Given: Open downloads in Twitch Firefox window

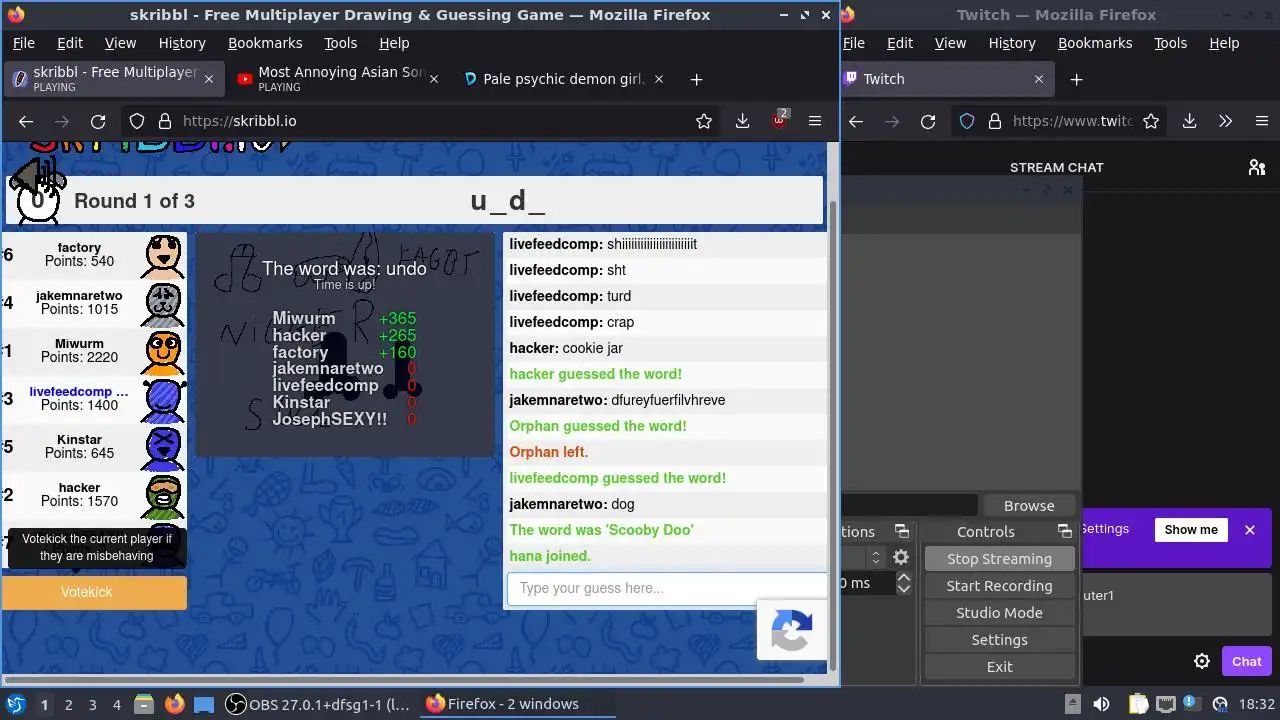Looking at the screenshot, I should coord(1189,121).
